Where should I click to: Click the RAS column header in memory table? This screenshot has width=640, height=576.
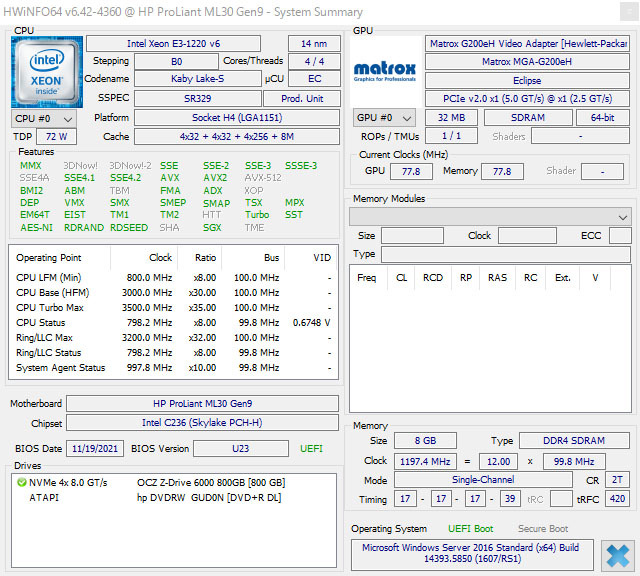pos(498,278)
